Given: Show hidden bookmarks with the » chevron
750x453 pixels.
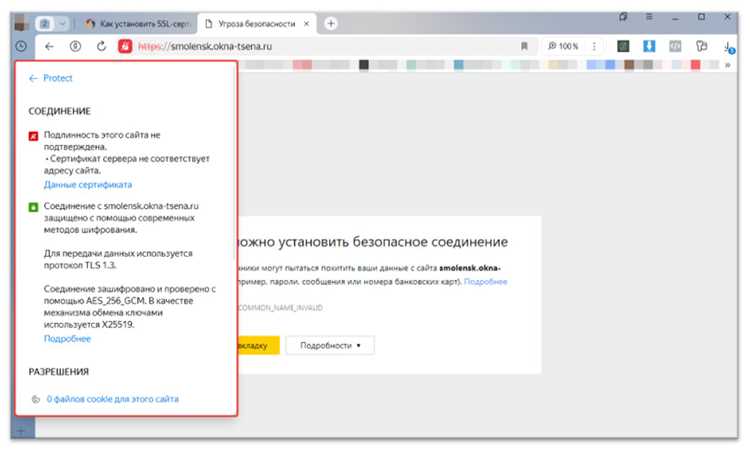Looking at the screenshot, I should [728, 65].
